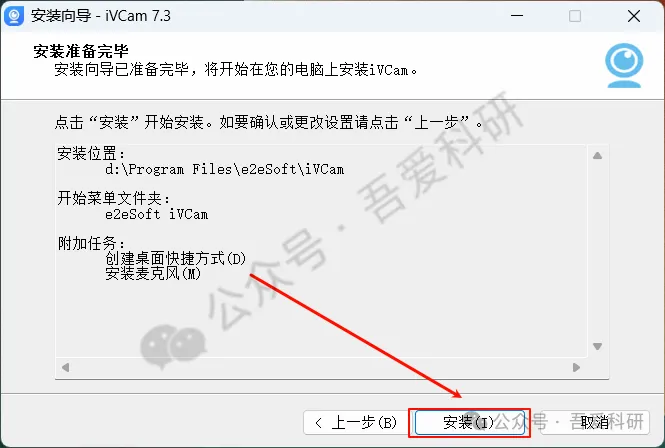
Task: Click the 创建桌面快捷方式(D) task line
Action: pyautogui.click(x=175, y=258)
